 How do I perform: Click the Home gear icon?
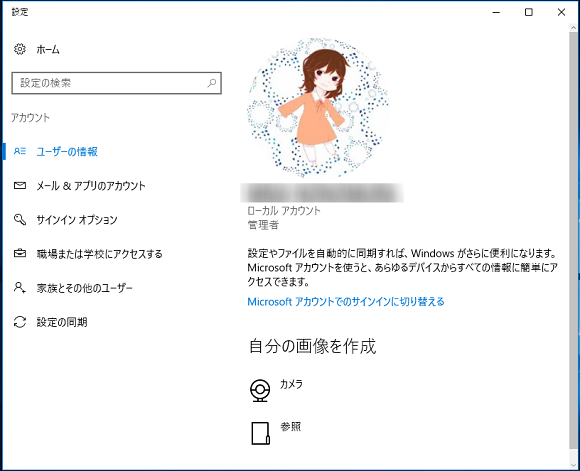click(x=20, y=49)
